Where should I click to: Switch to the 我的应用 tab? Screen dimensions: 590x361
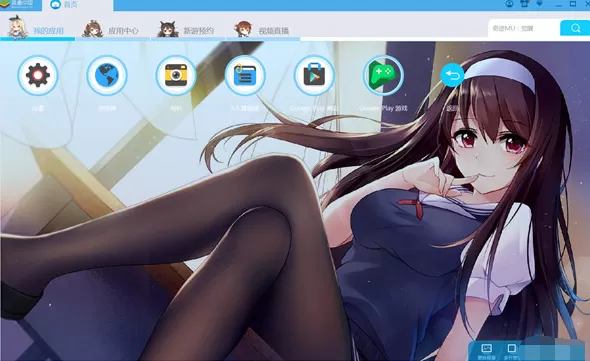click(x=38, y=28)
